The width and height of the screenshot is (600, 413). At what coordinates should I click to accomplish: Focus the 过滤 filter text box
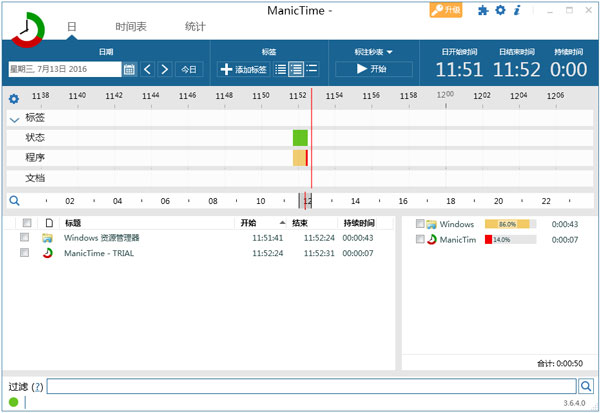pyautogui.click(x=311, y=386)
